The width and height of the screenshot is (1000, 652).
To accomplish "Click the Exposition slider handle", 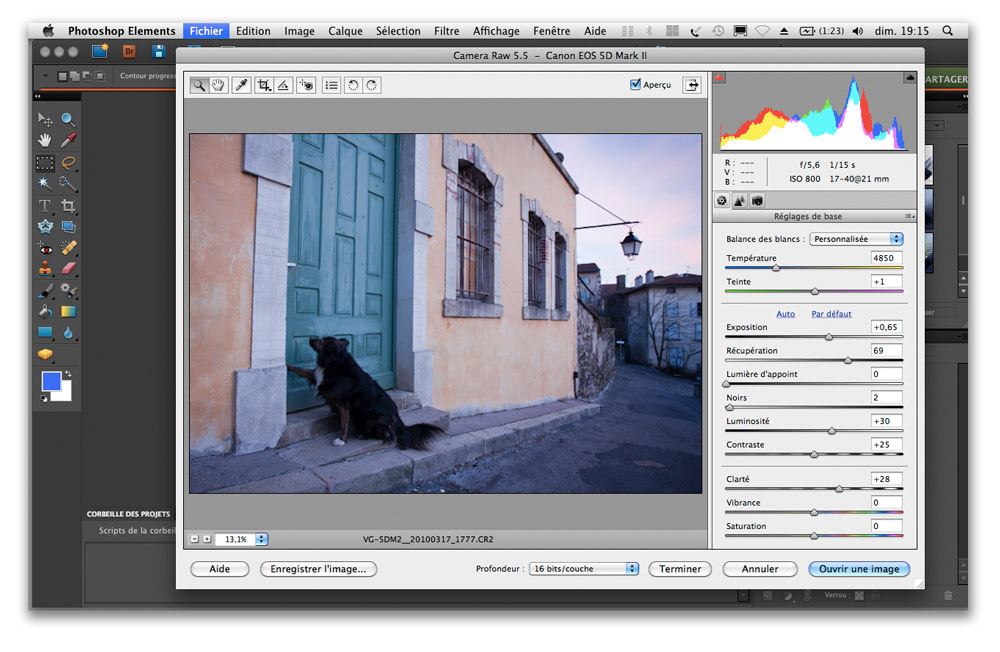I will pos(829,337).
